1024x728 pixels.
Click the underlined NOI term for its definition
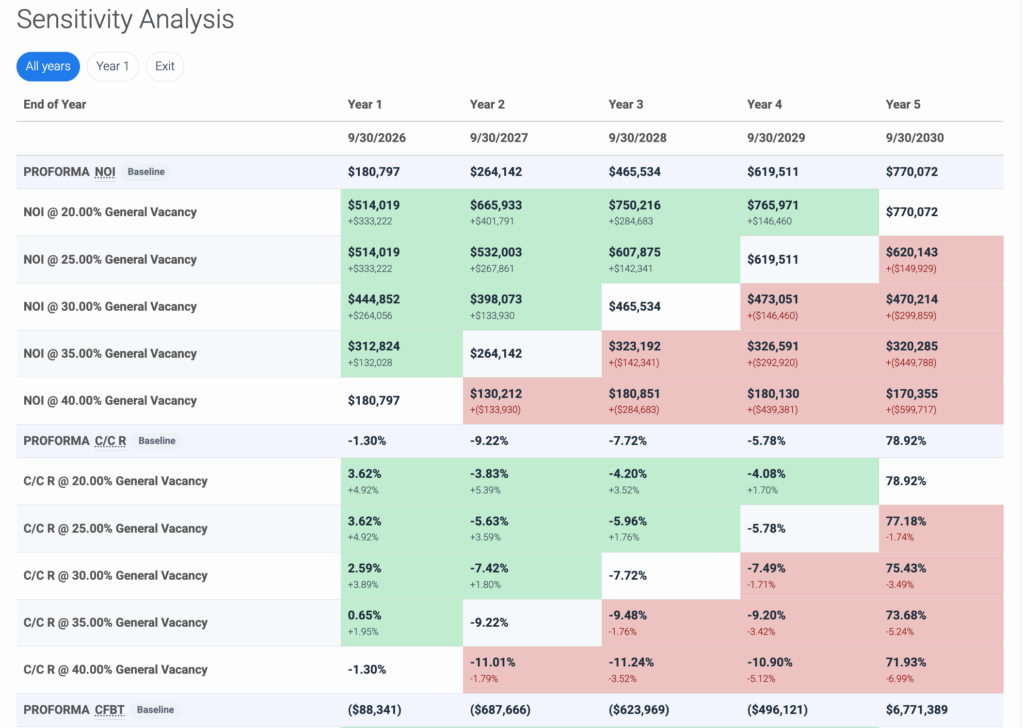coord(104,171)
